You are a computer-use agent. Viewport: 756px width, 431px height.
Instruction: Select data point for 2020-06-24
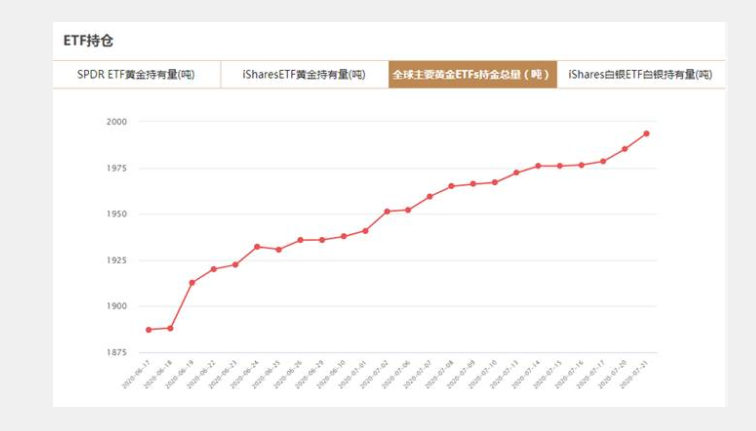pos(257,246)
